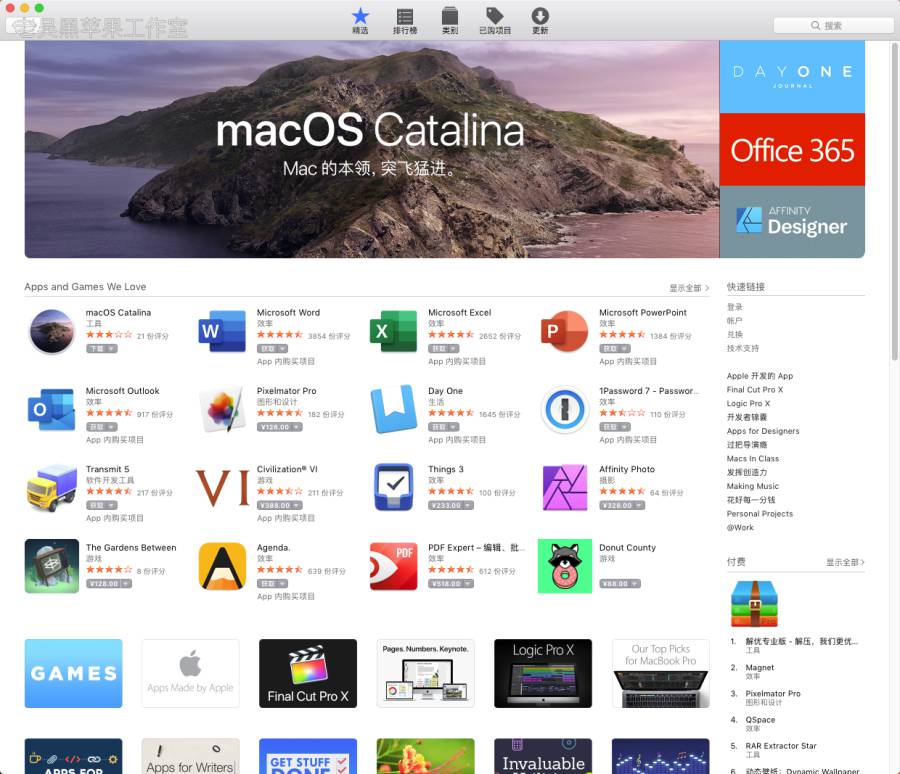The width and height of the screenshot is (900, 774).
Task: Open the Support quick link
Action: [743, 348]
